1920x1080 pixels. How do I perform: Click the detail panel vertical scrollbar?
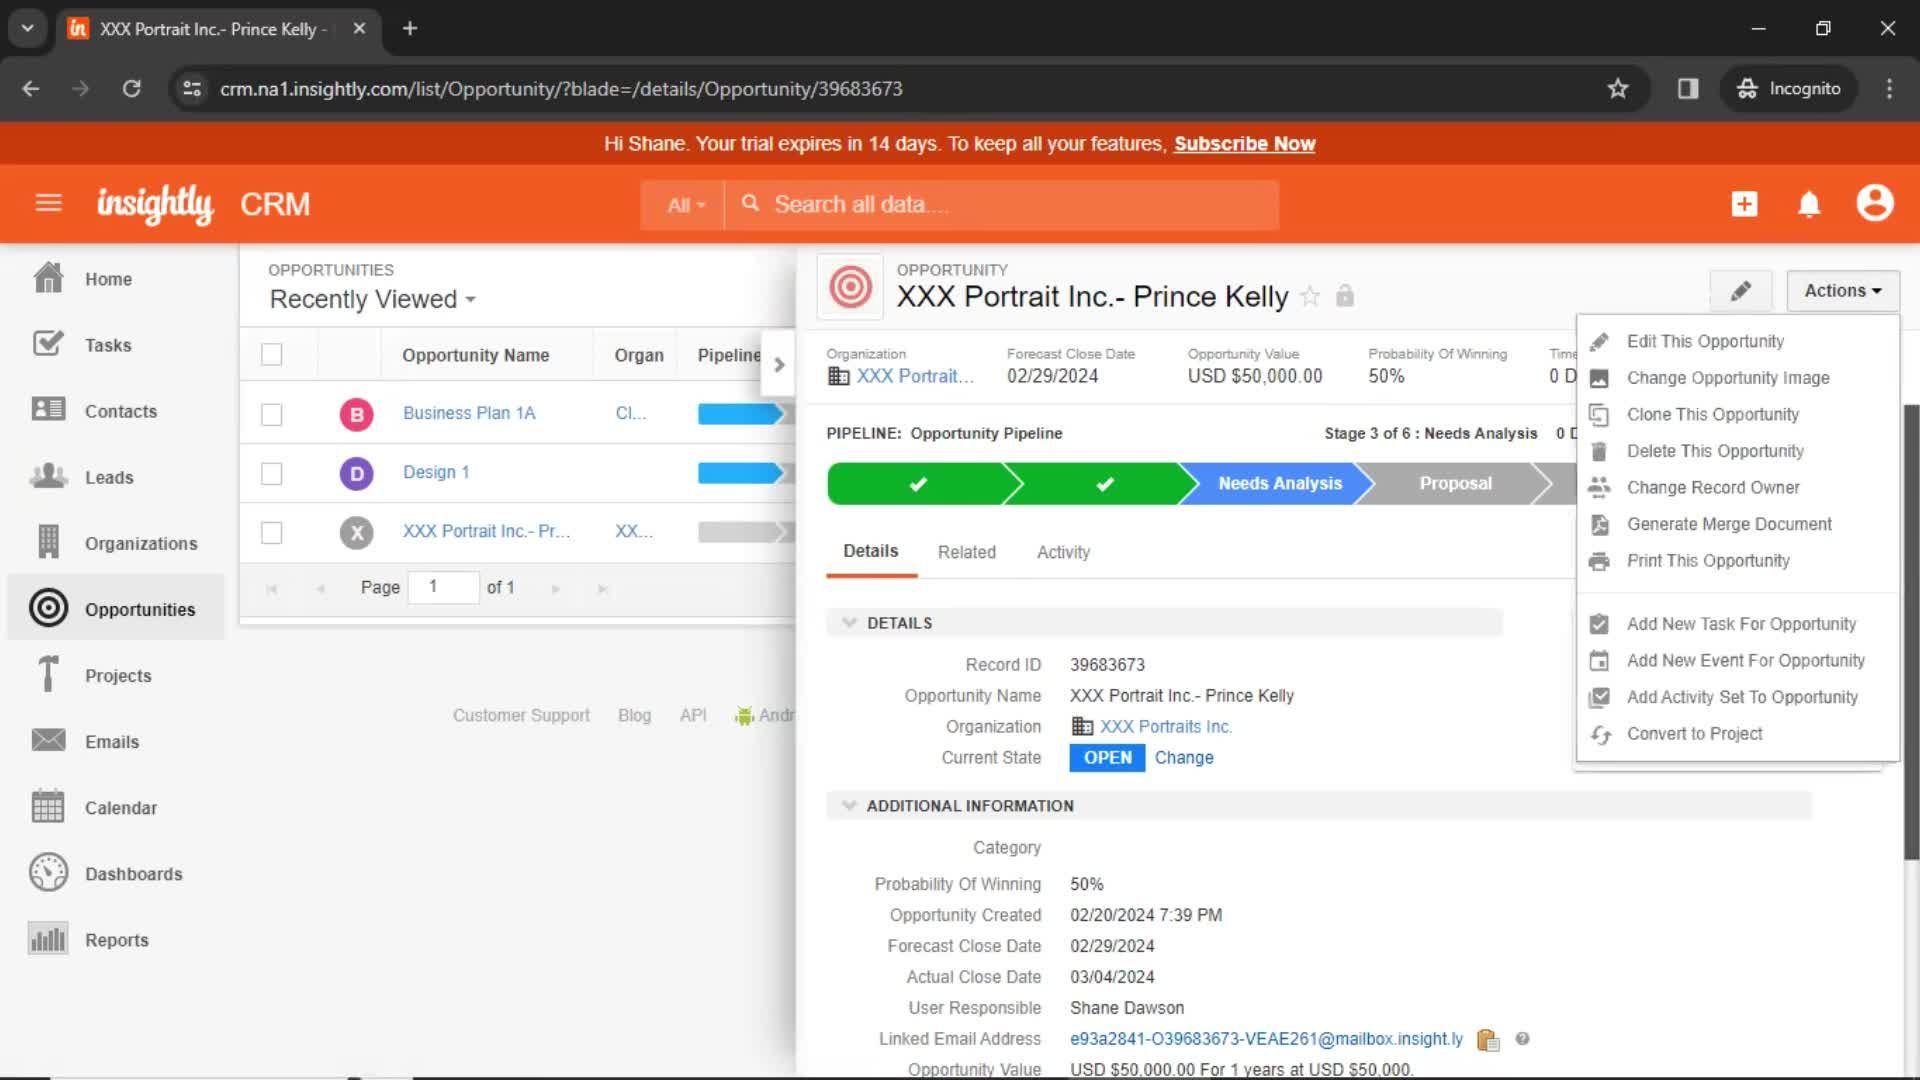[1911, 632]
